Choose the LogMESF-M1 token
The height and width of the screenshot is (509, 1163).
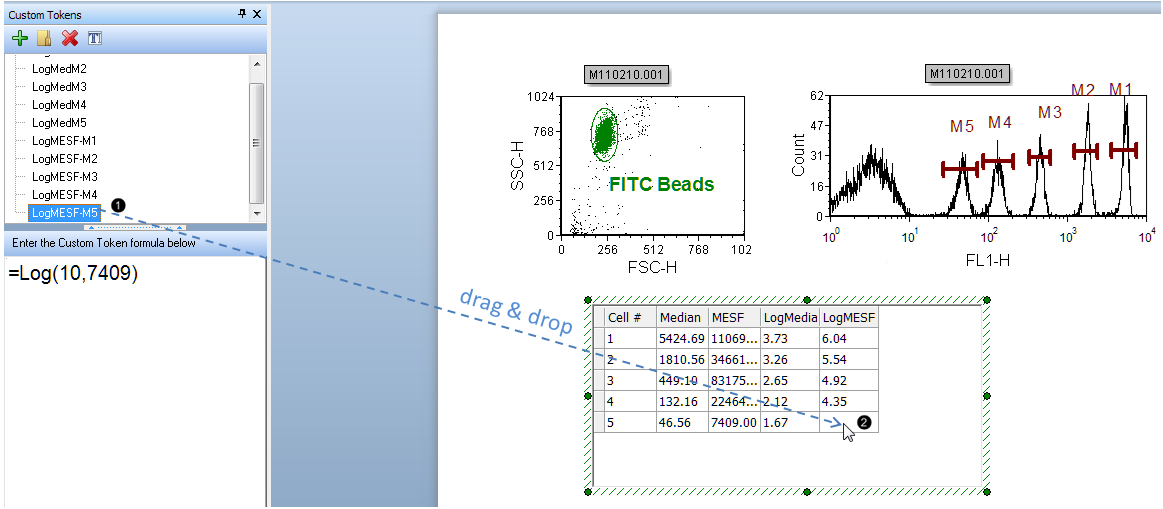pyautogui.click(x=64, y=141)
